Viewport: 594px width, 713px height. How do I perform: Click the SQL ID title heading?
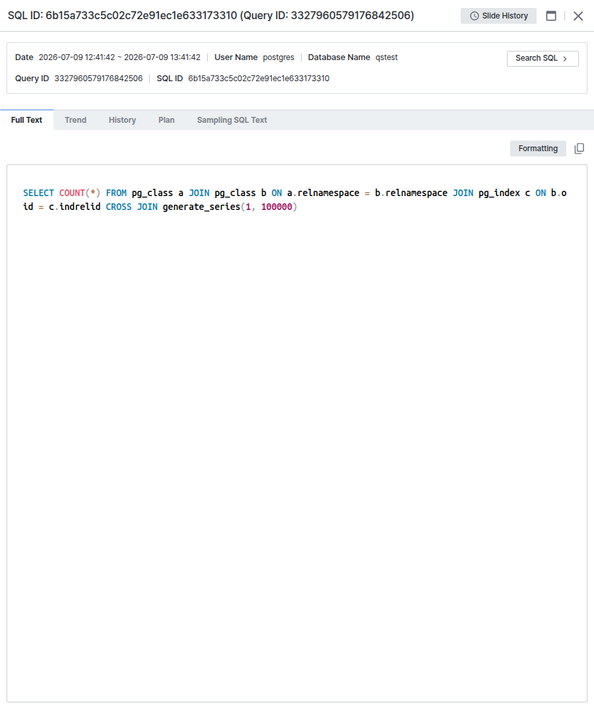pos(211,15)
